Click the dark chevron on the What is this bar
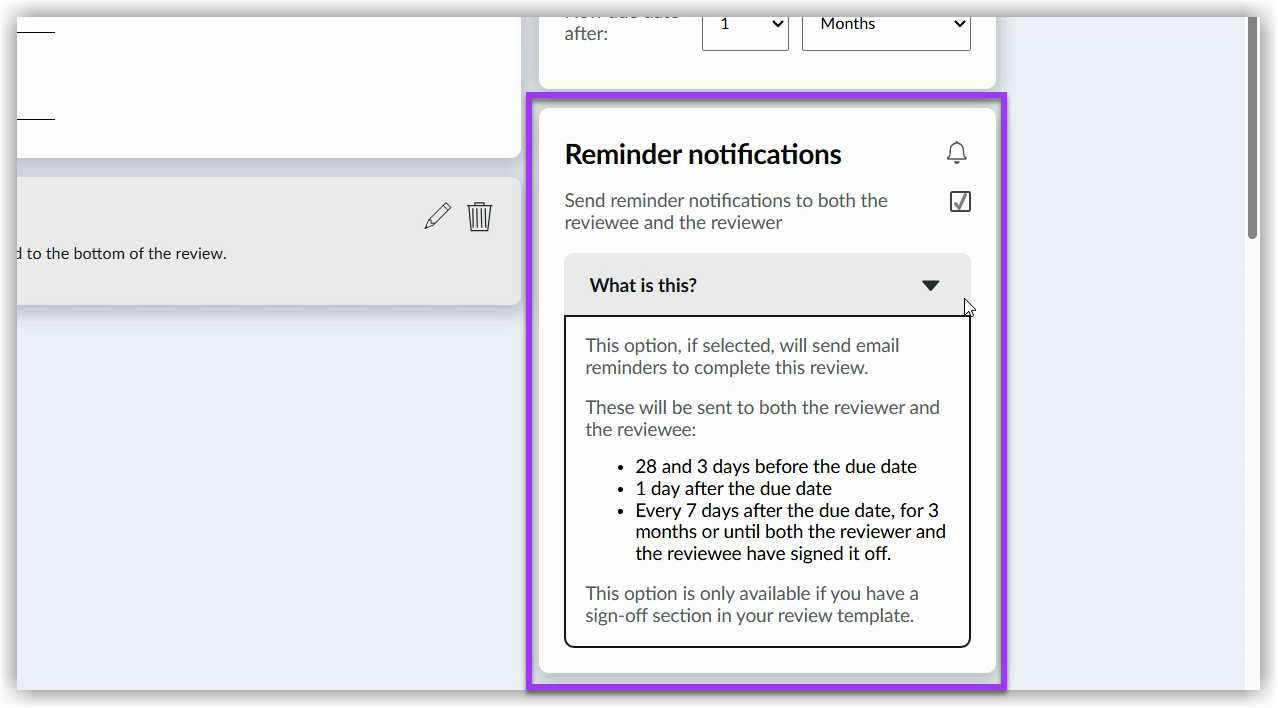The image size is (1278, 708). (931, 285)
